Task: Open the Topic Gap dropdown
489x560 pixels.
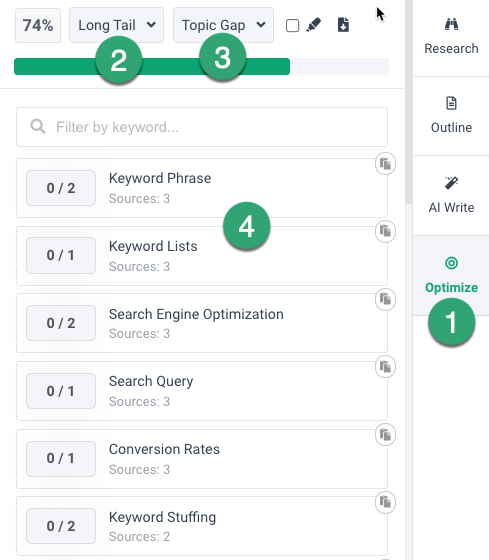Action: pyautogui.click(x=223, y=25)
